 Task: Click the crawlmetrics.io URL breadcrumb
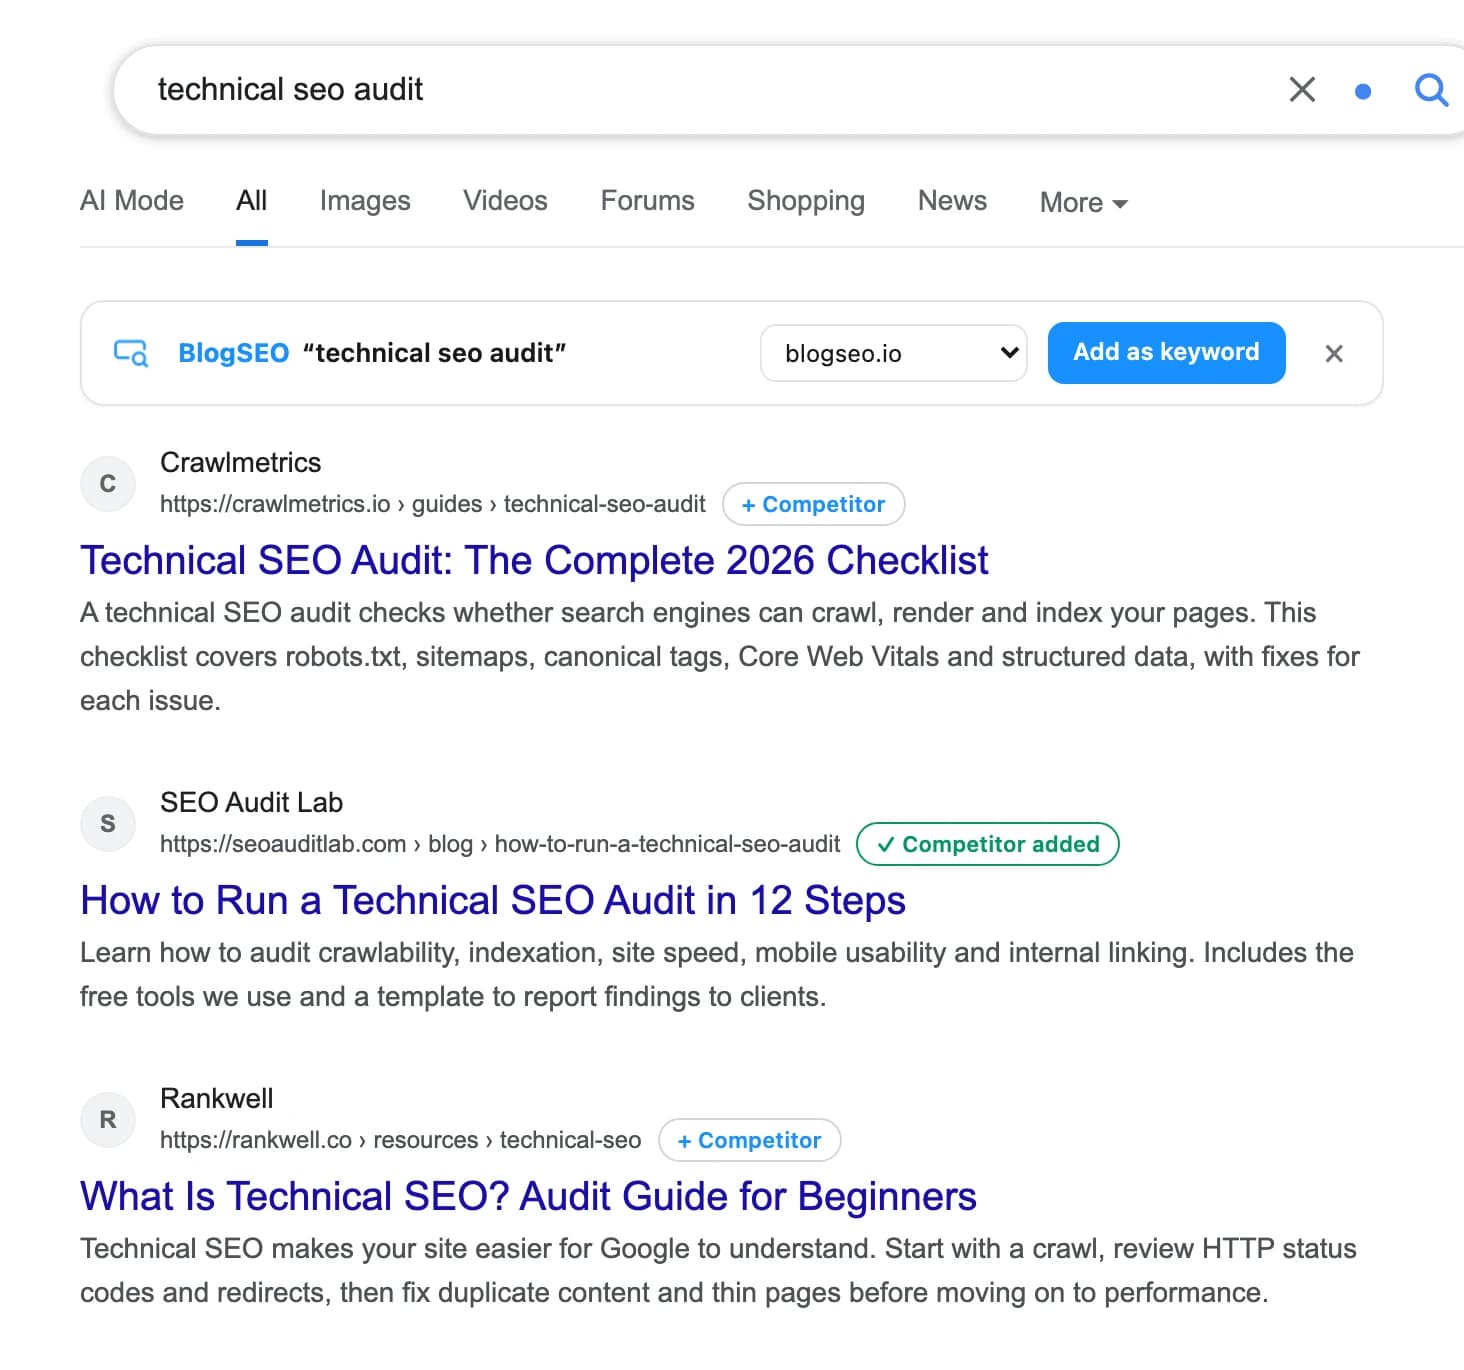[x=433, y=504]
